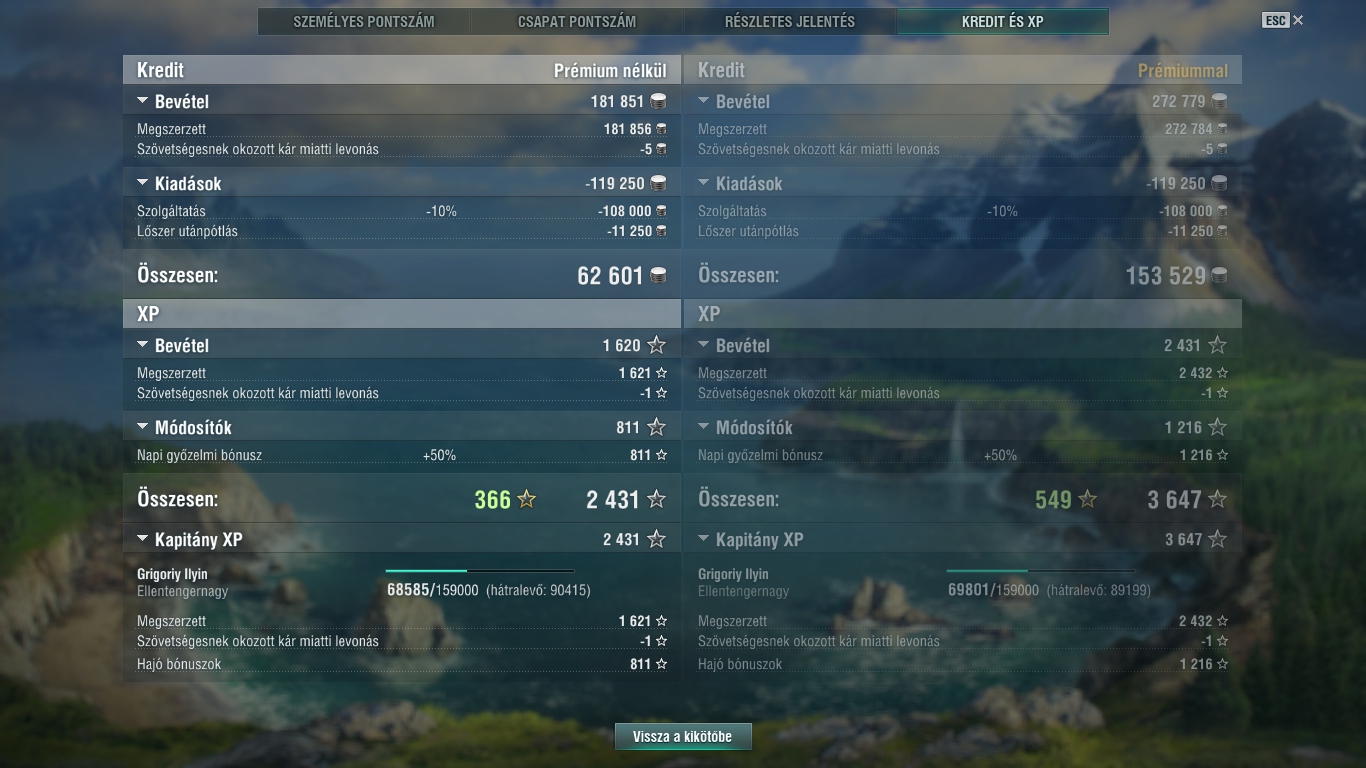The width and height of the screenshot is (1366, 768).
Task: Click the Vissza a kikötőbe button
Action: pos(683,737)
